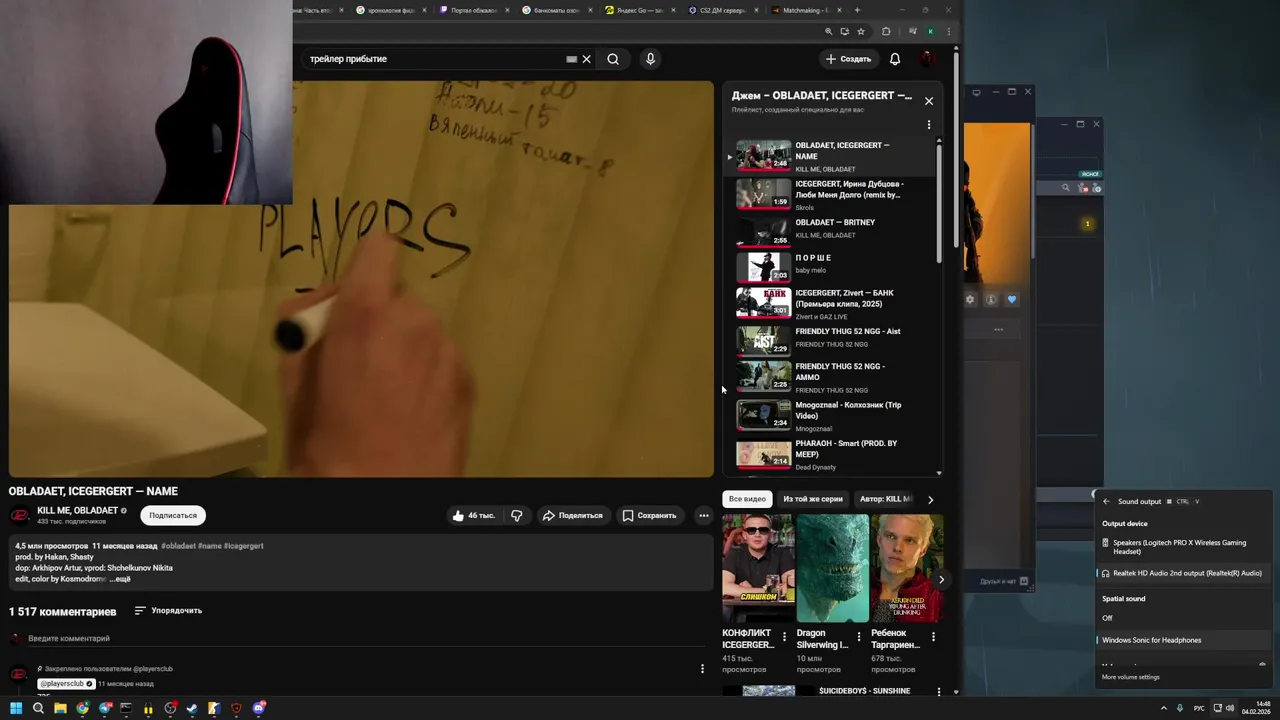
Task: Open the Ребенок Таргариен card's three-dot menu
Action: point(933,637)
